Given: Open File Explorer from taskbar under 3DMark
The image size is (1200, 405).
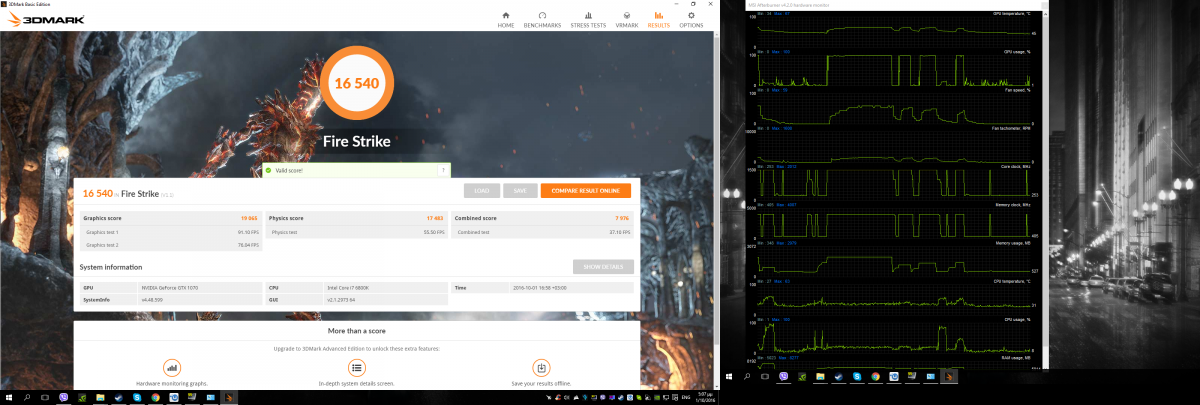Looking at the screenshot, I should [x=100, y=398].
